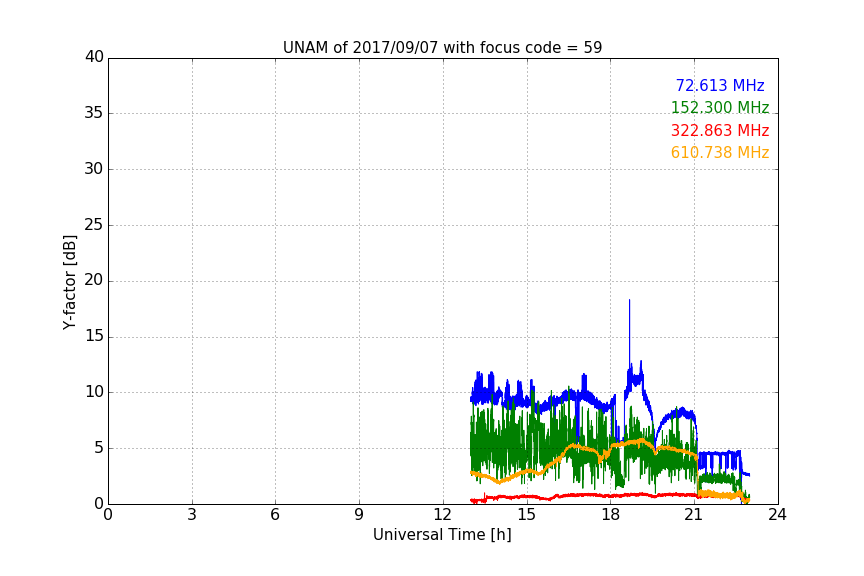This screenshot has height=576, width=864.
Task: Click the x-axis tick label 6
Action: (276, 515)
